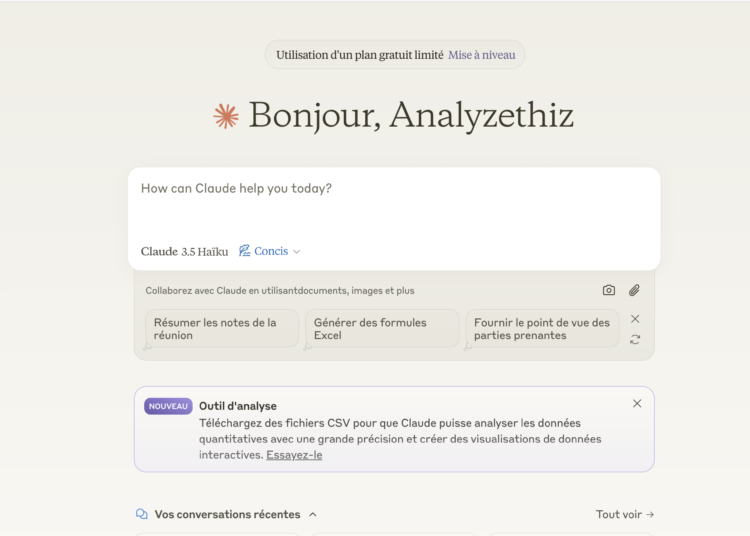Pick Fournir le point de vue des parties prenantes
The width and height of the screenshot is (750, 536).
[x=542, y=329]
